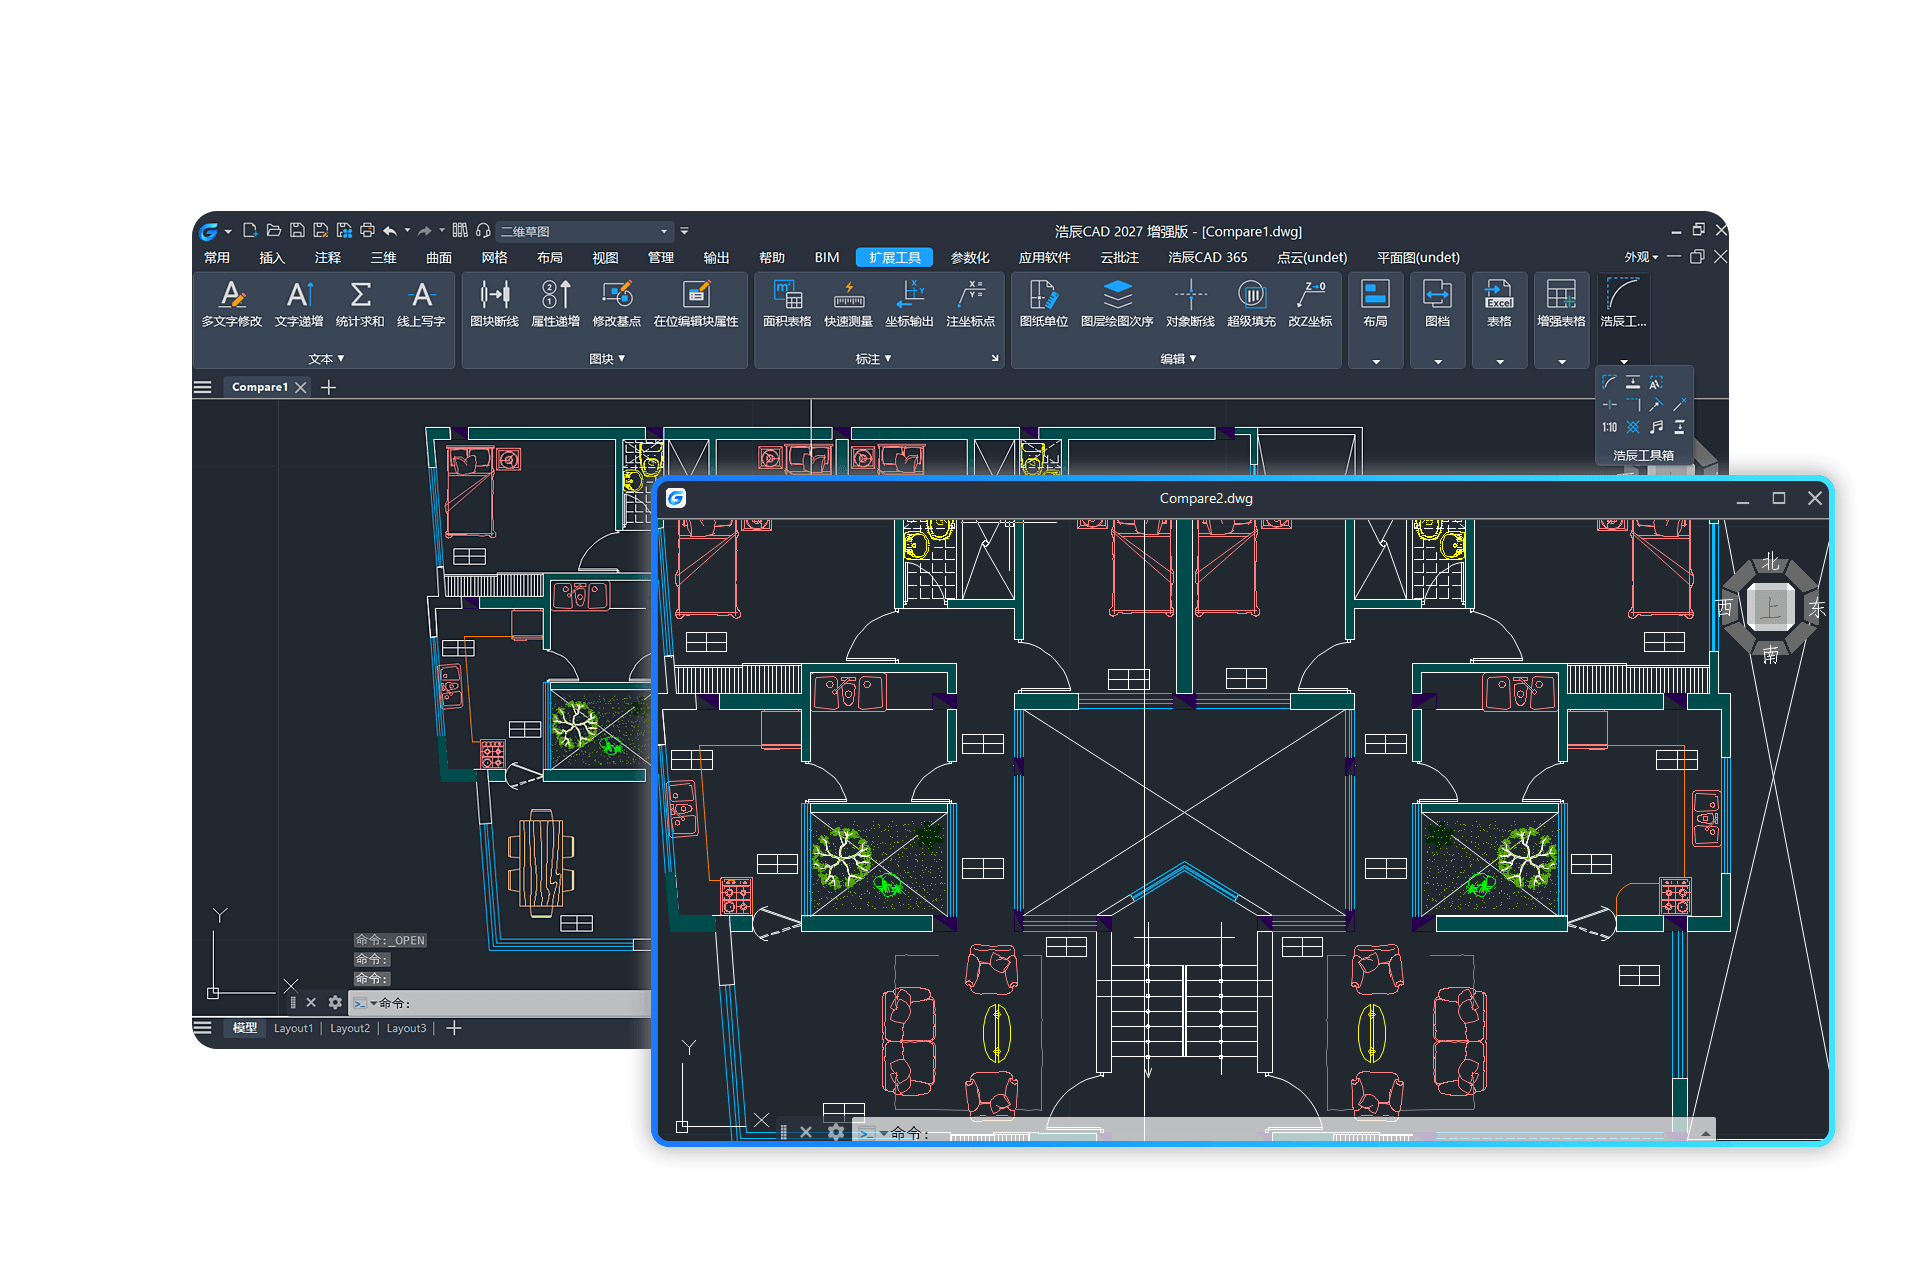Go to the 注释 ribbon tab
This screenshot has height=1261, width=1920.
[x=328, y=257]
